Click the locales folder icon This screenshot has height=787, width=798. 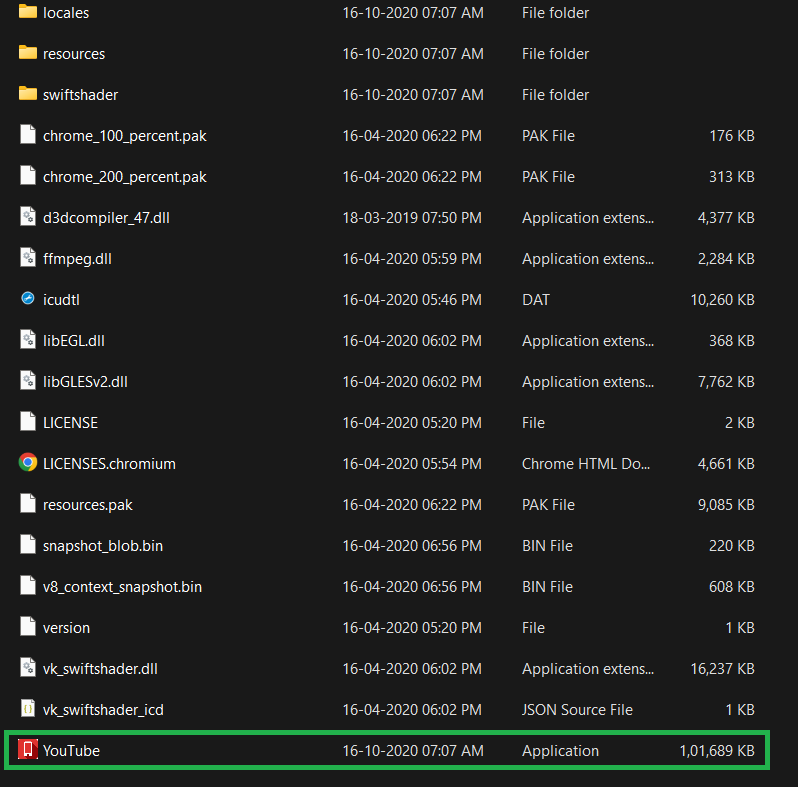pos(27,11)
